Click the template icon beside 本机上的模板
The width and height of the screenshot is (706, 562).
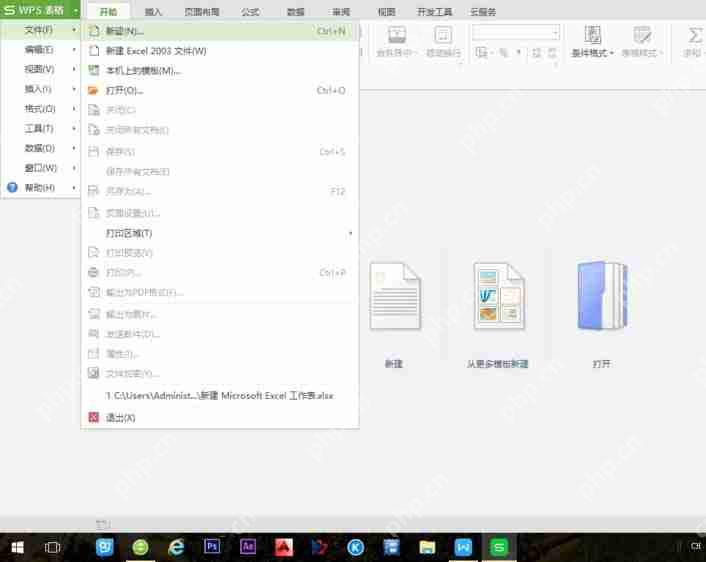click(94, 71)
